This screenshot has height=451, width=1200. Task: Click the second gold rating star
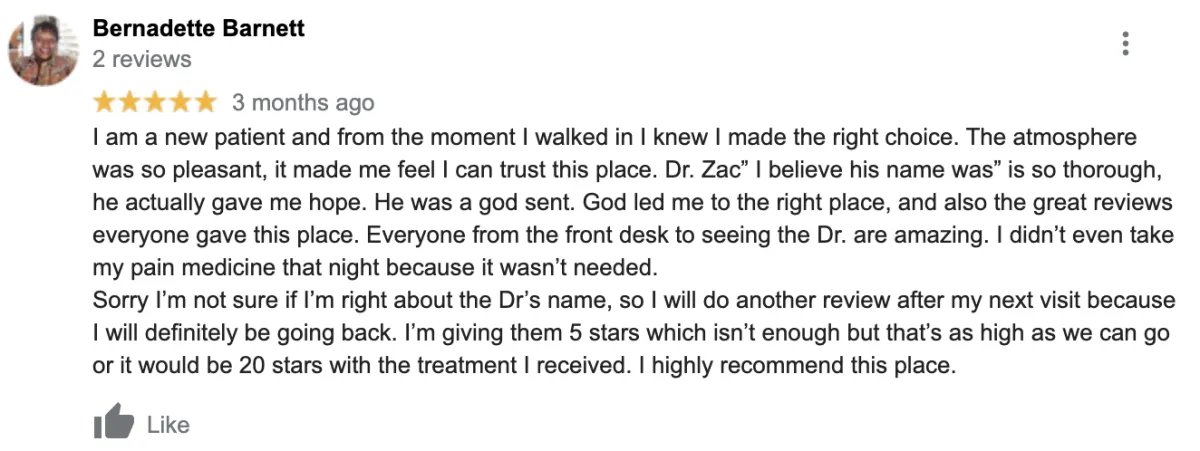(x=129, y=102)
